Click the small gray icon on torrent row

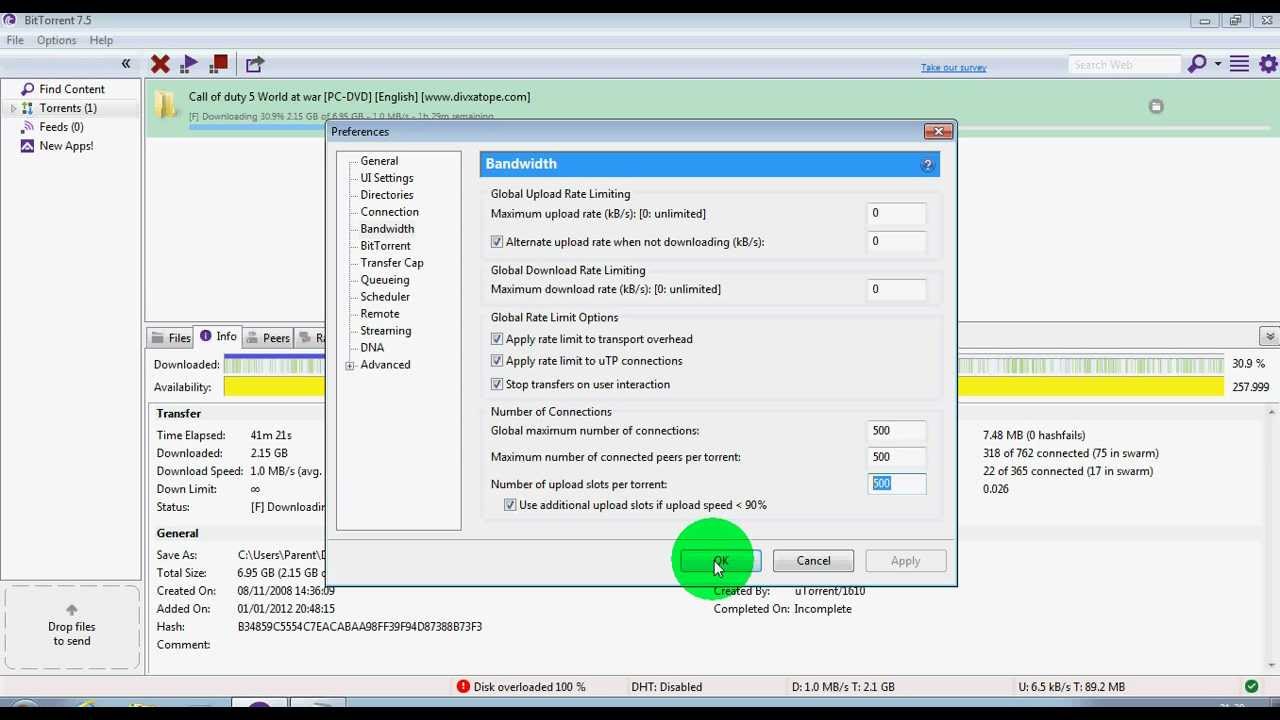tap(1156, 106)
